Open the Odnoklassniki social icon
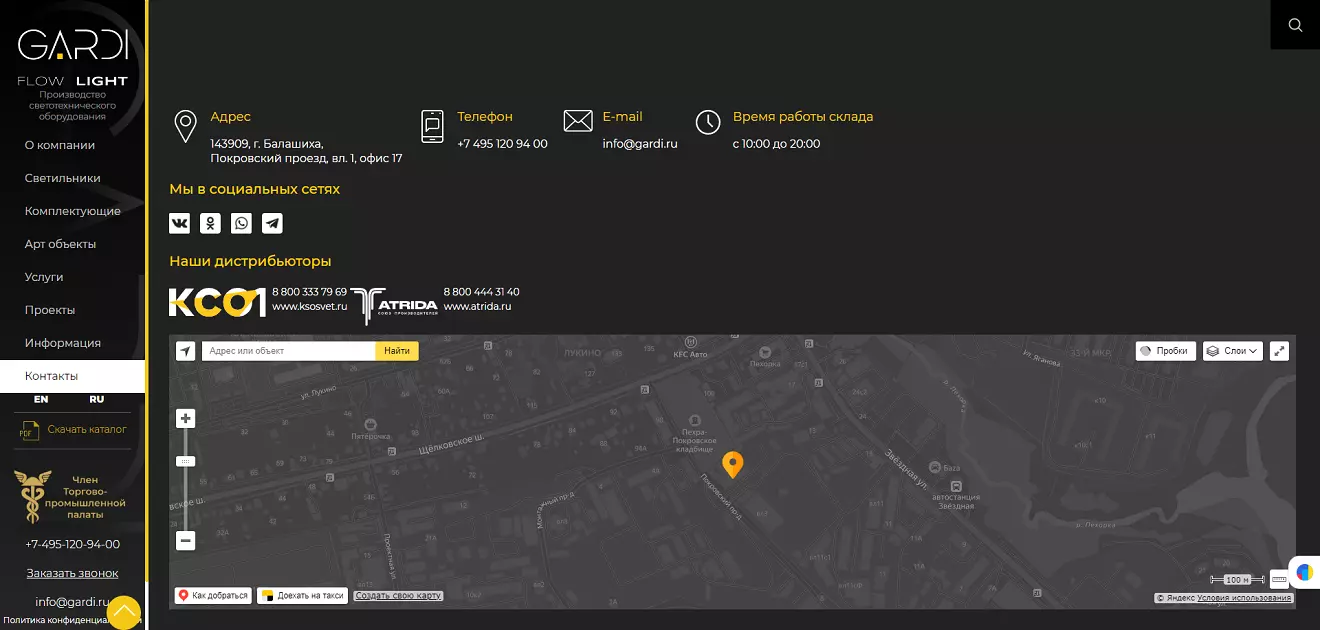Screen dimensions: 1320x630 point(210,223)
